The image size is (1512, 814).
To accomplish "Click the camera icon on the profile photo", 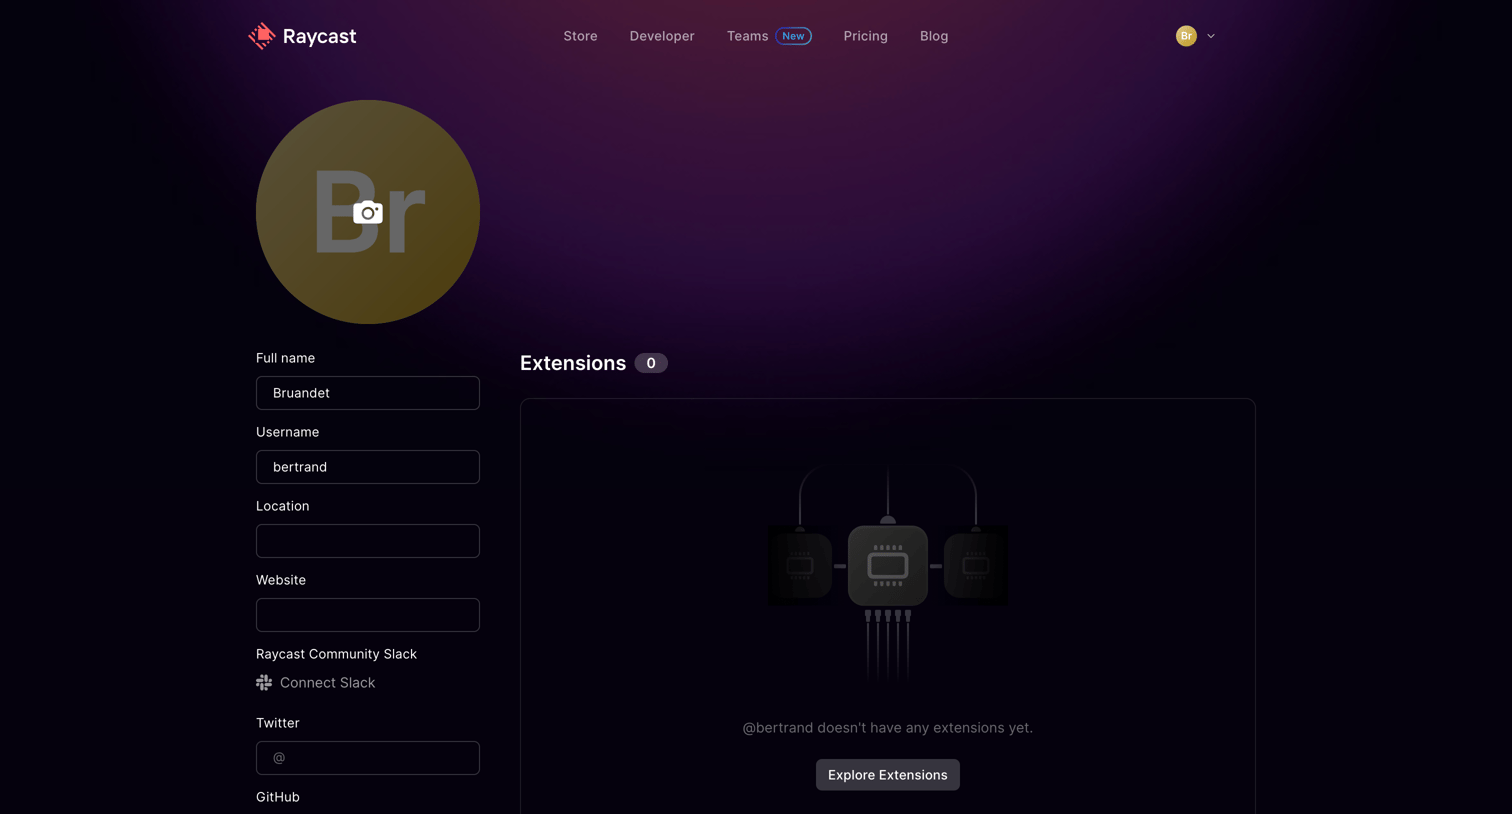I will (x=368, y=212).
